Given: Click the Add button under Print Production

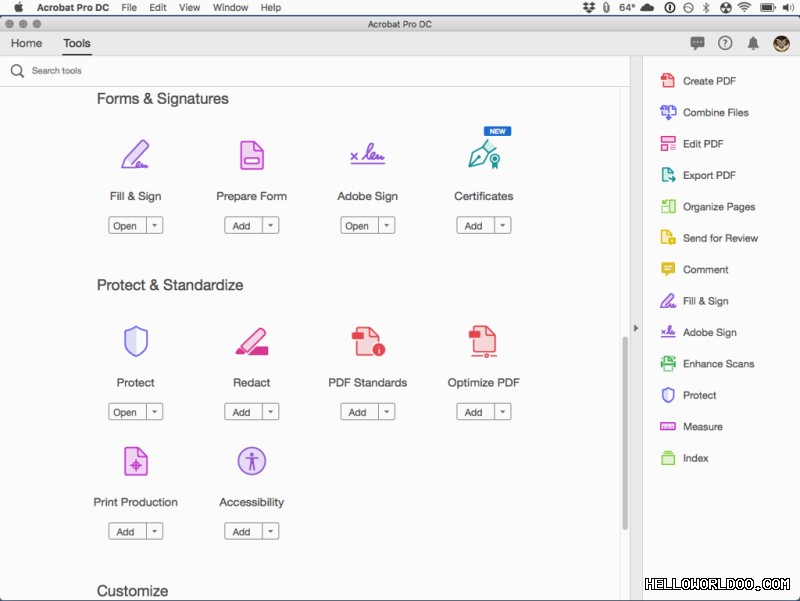Looking at the screenshot, I should pyautogui.click(x=128, y=531).
